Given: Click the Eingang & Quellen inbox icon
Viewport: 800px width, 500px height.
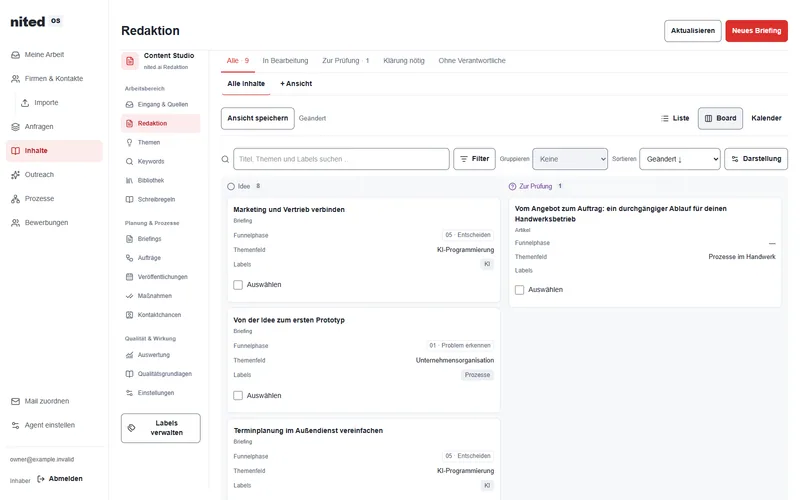Looking at the screenshot, I should tap(130, 104).
